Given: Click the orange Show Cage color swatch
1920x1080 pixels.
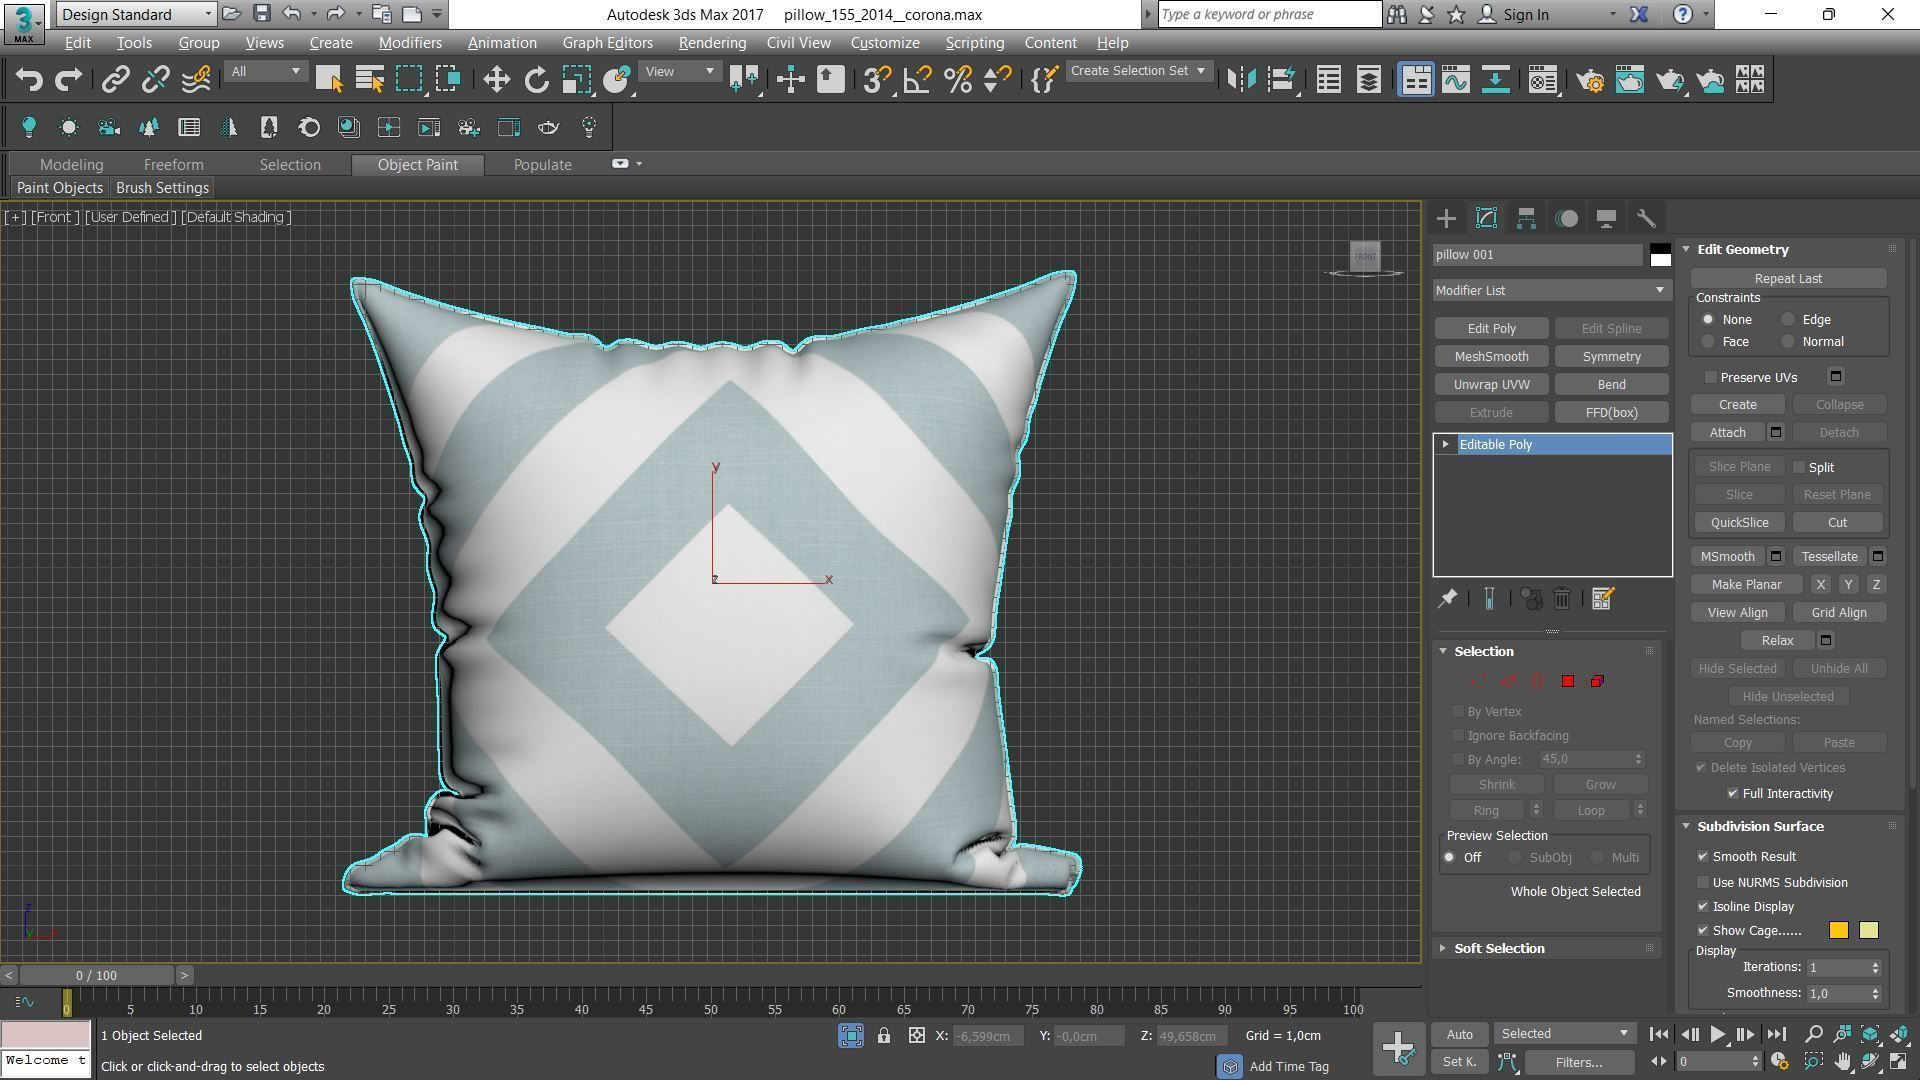Looking at the screenshot, I should click(x=1839, y=931).
